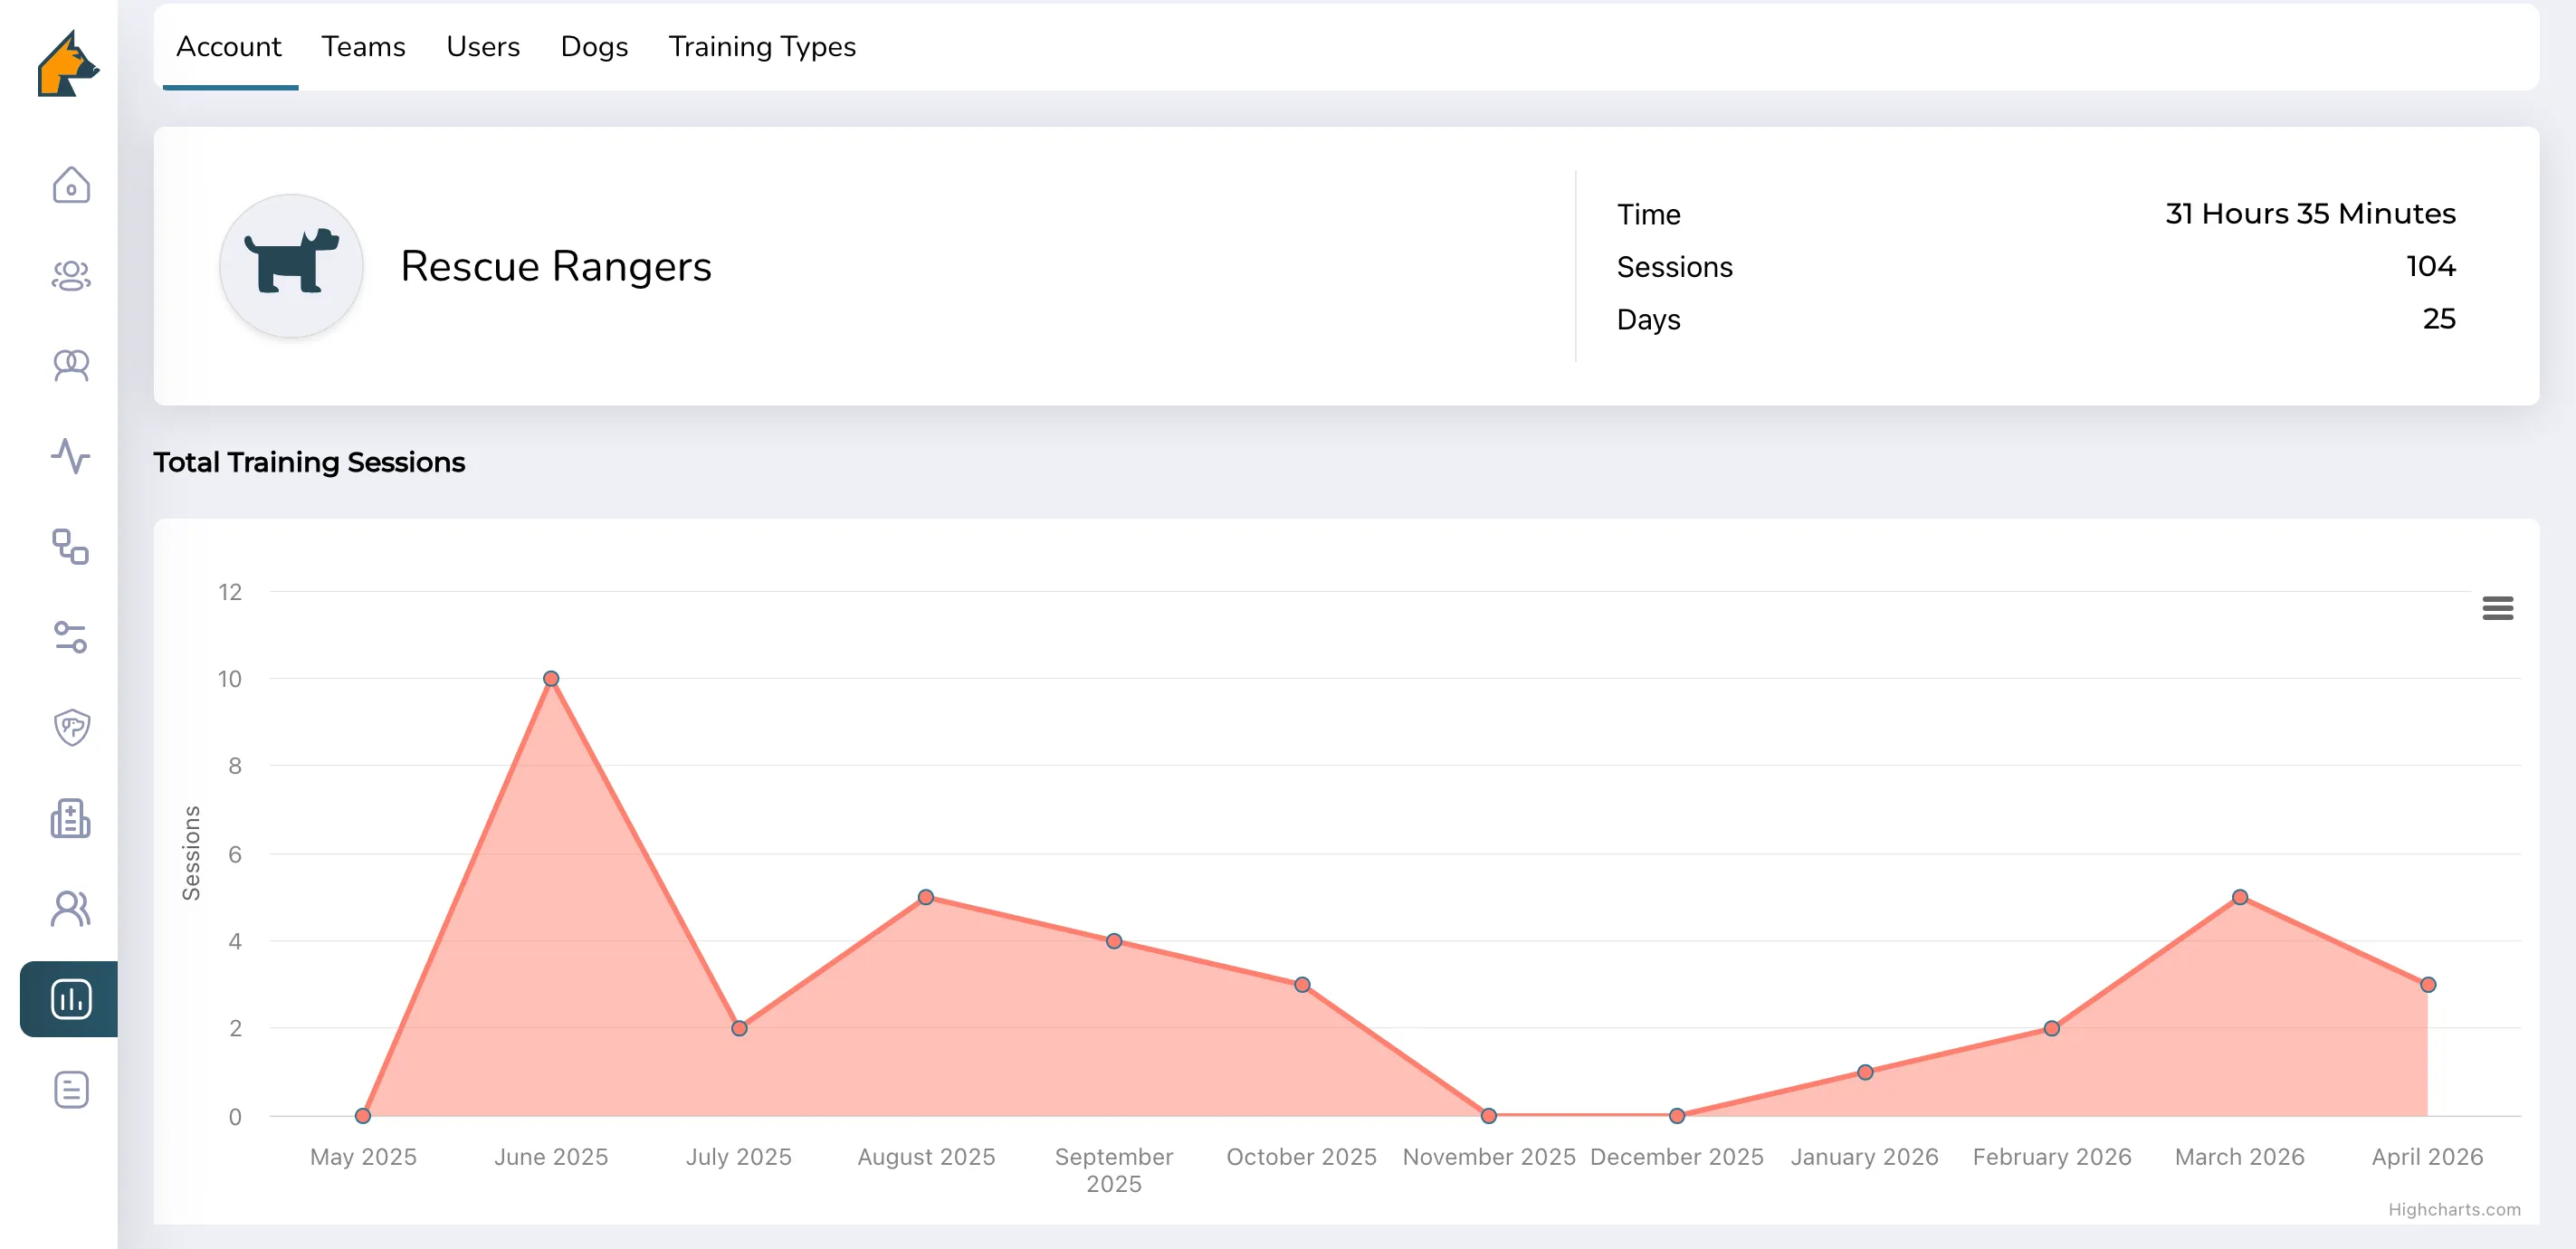Screen dimensions: 2576x1249
Task: Open the document notes sidebar icon
Action: point(71,1090)
